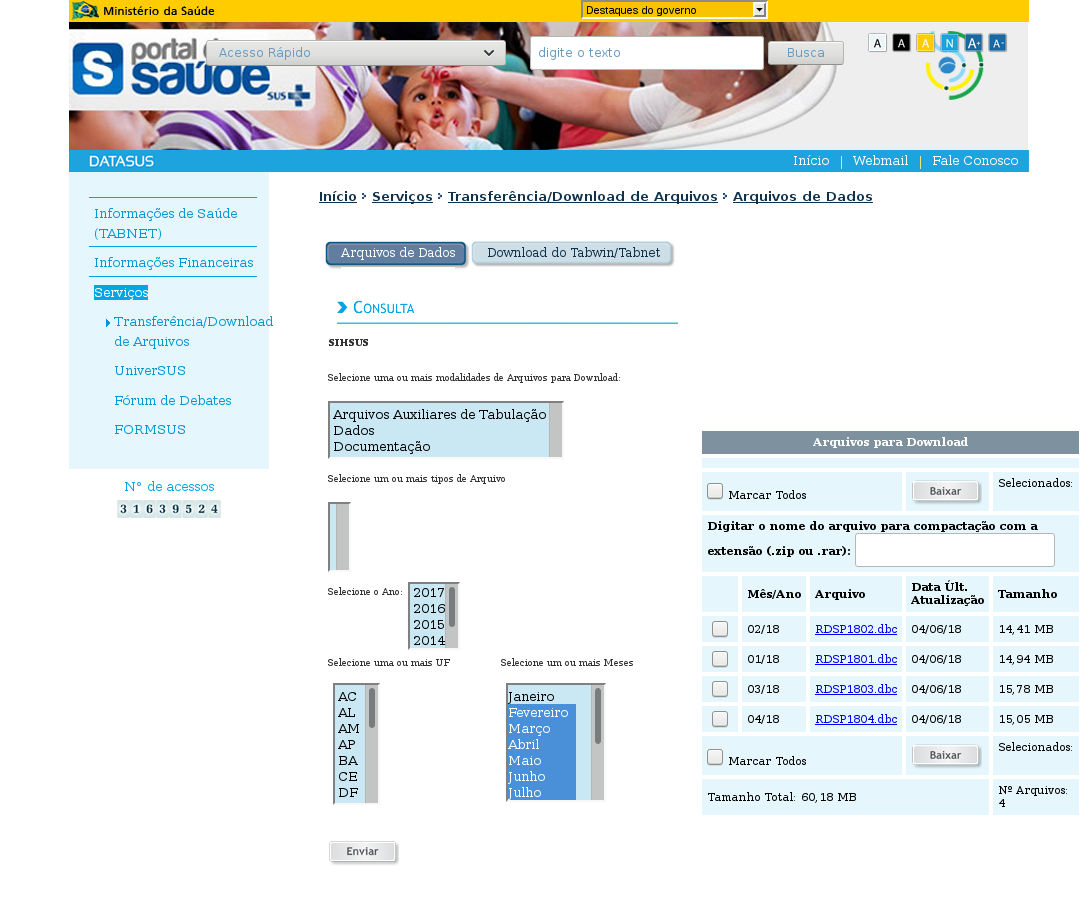Click the Brazil flag icon beside Ministério da Saúde
This screenshot has height=911, width=1092.
(86, 10)
